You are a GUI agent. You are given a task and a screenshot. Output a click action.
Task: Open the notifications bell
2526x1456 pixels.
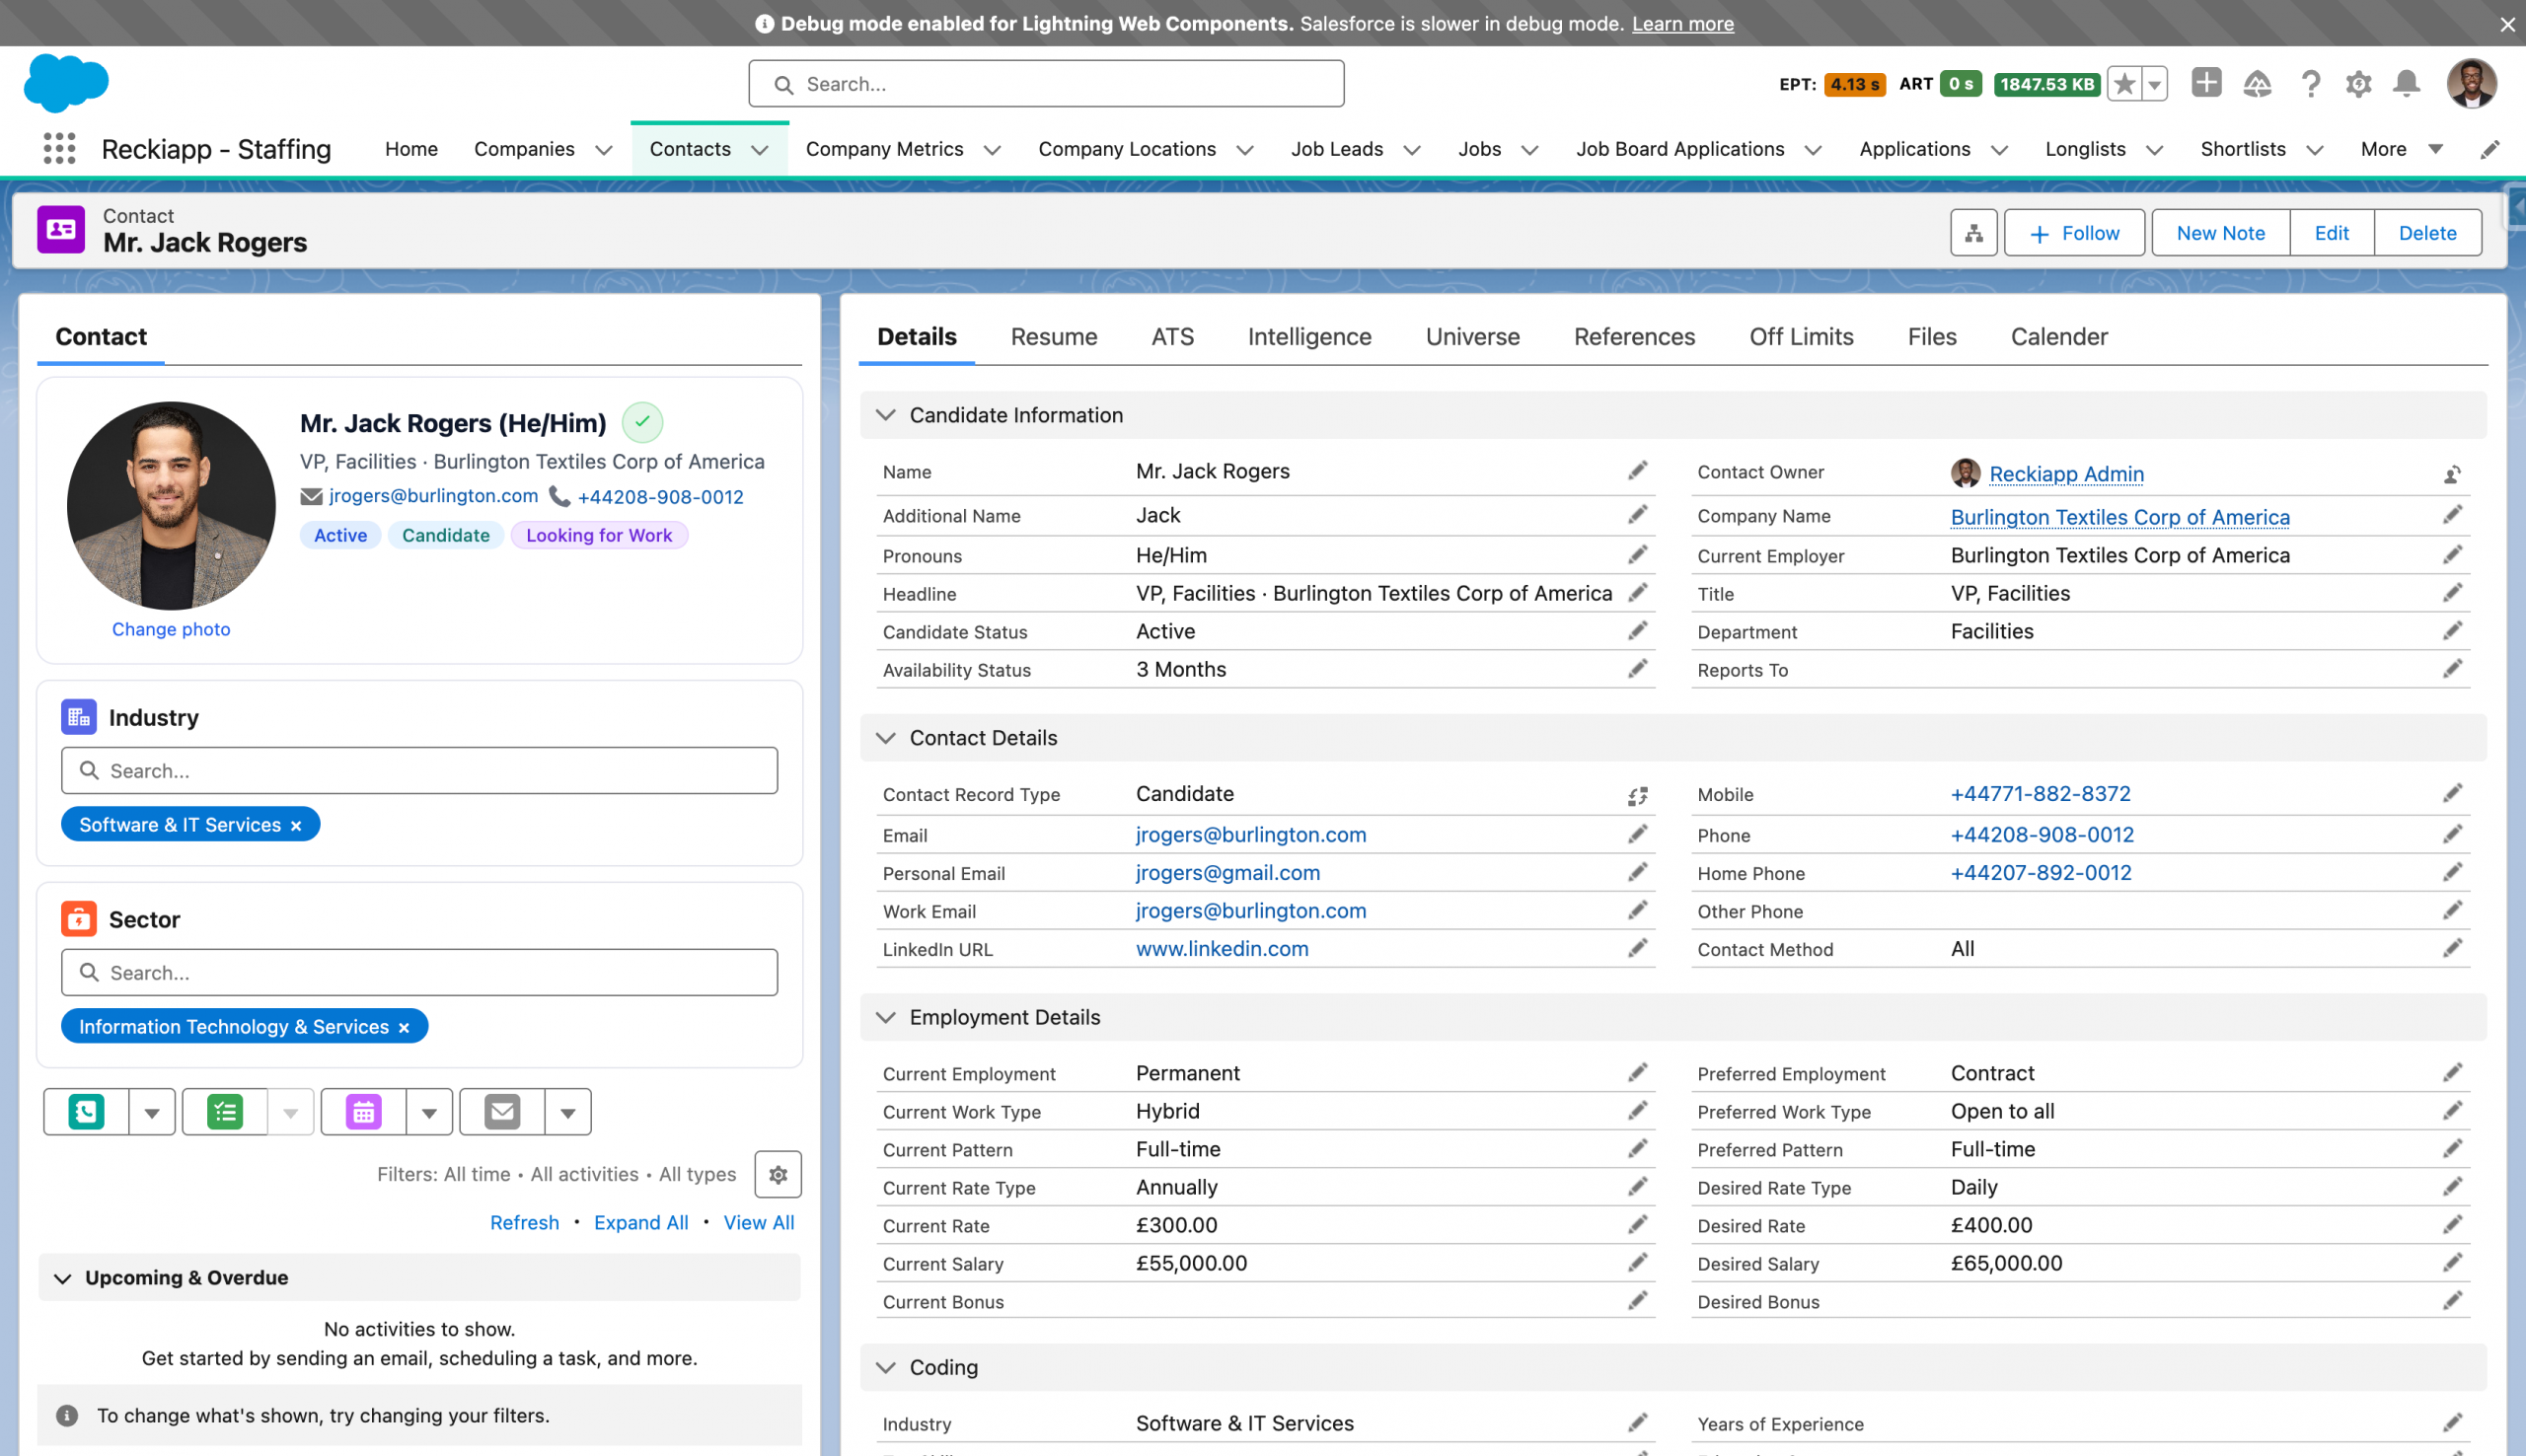click(2406, 84)
